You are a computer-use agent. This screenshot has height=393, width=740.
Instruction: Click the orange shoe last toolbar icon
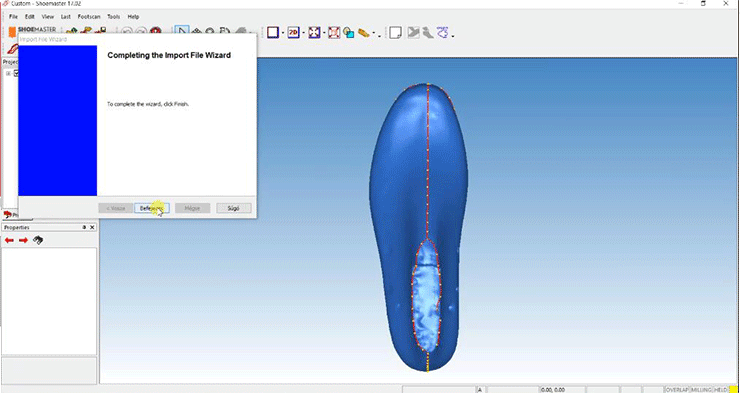[363, 33]
